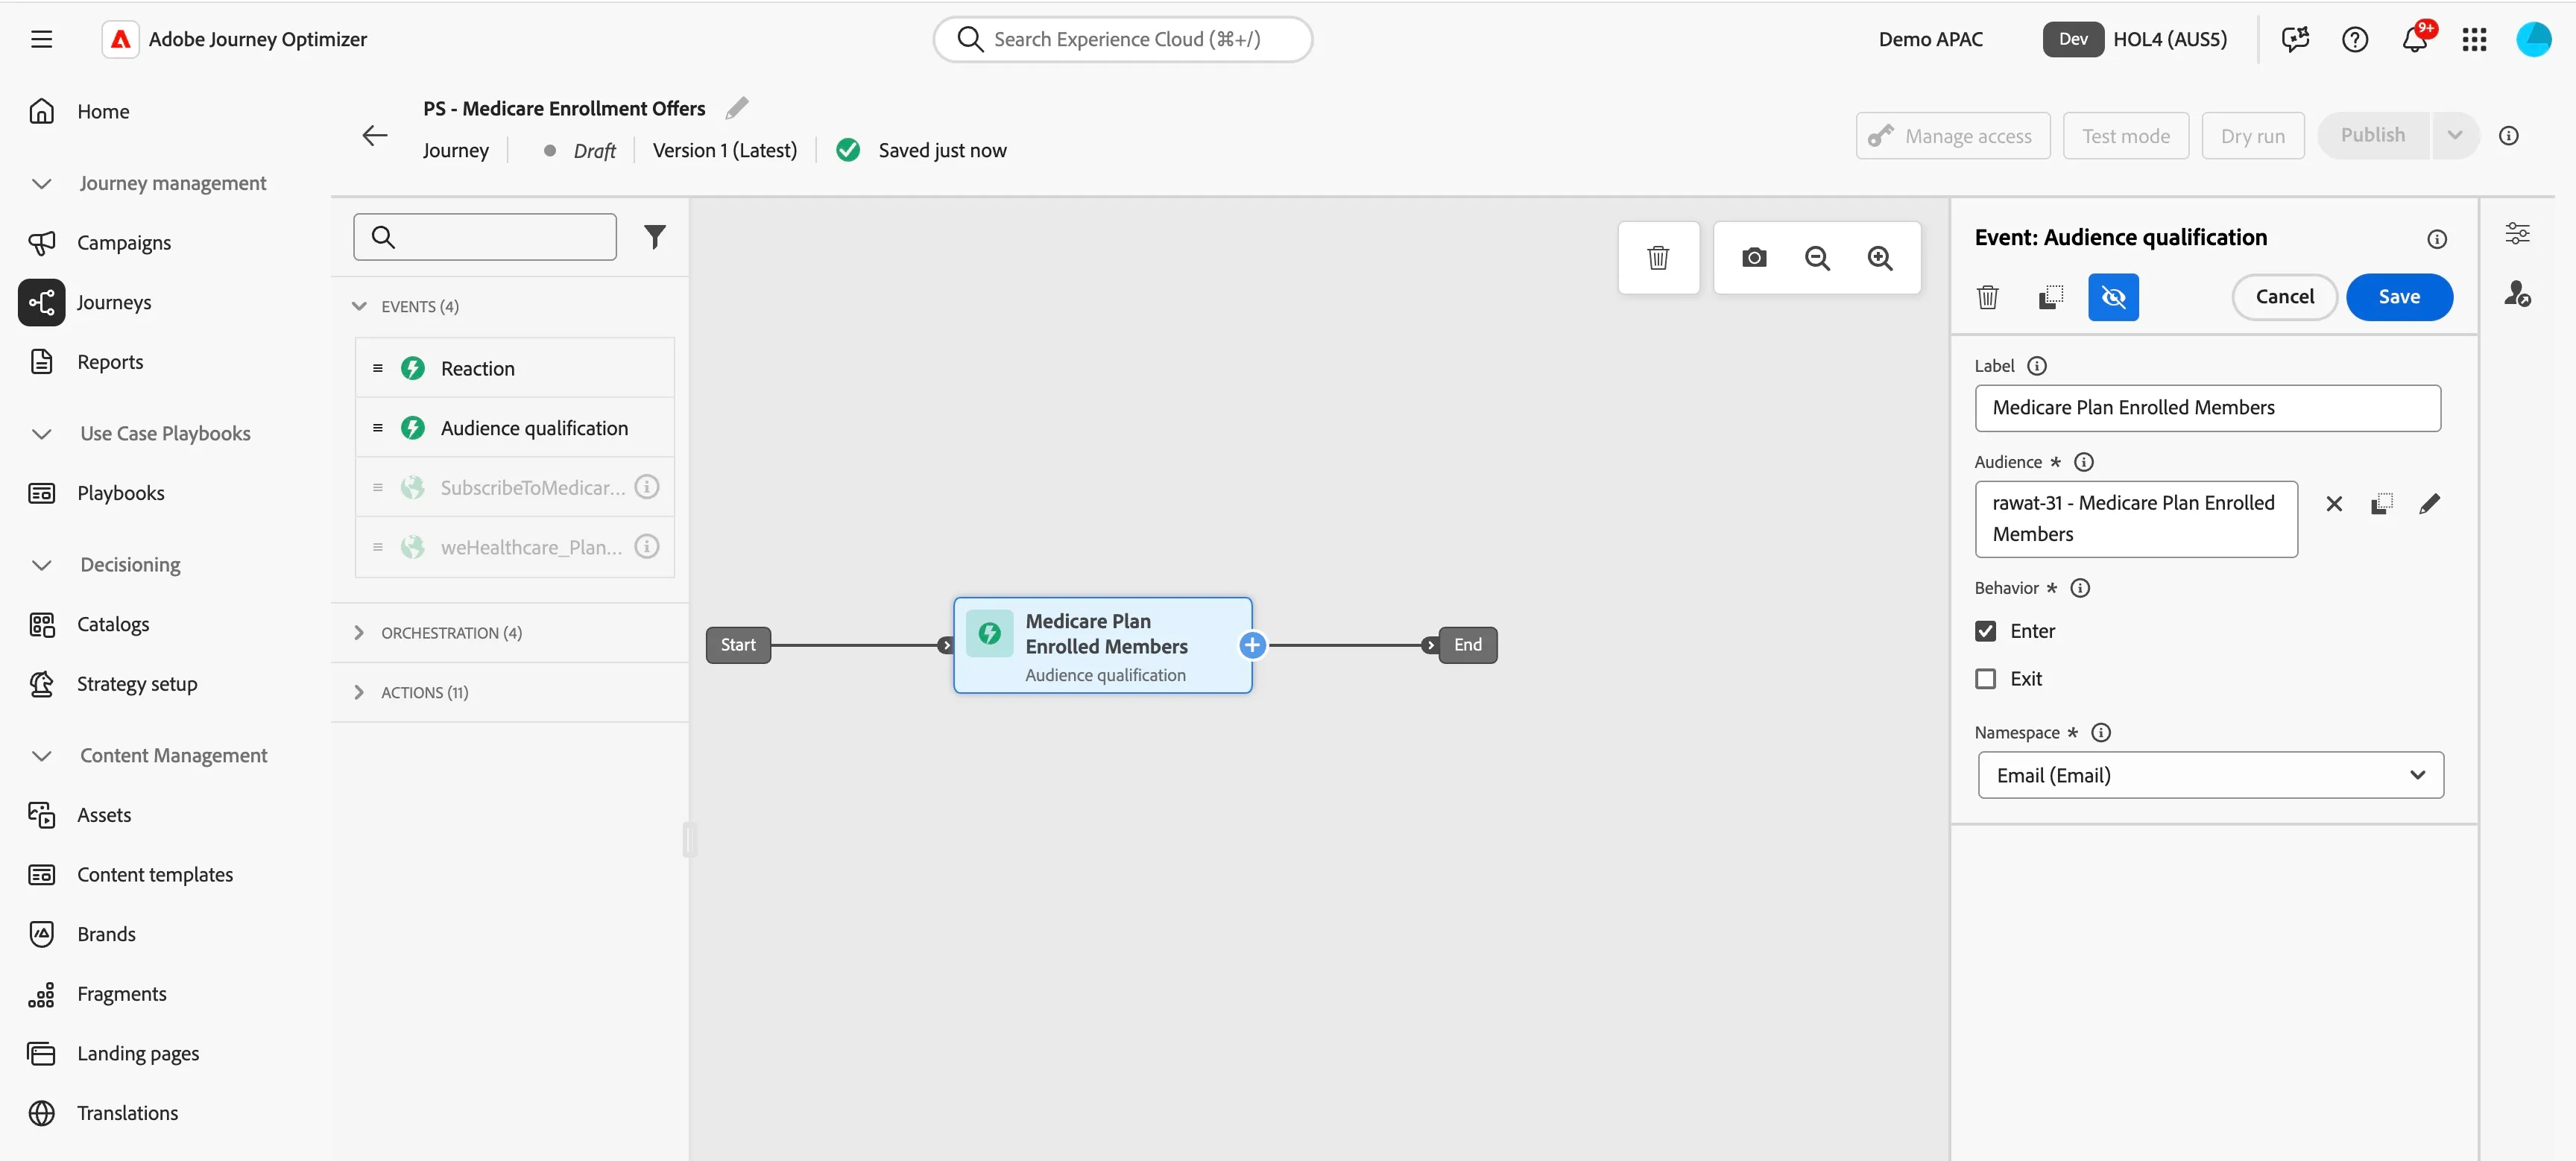Click the back arrow to journeys list
The width and height of the screenshot is (2576, 1161).
pyautogui.click(x=375, y=135)
